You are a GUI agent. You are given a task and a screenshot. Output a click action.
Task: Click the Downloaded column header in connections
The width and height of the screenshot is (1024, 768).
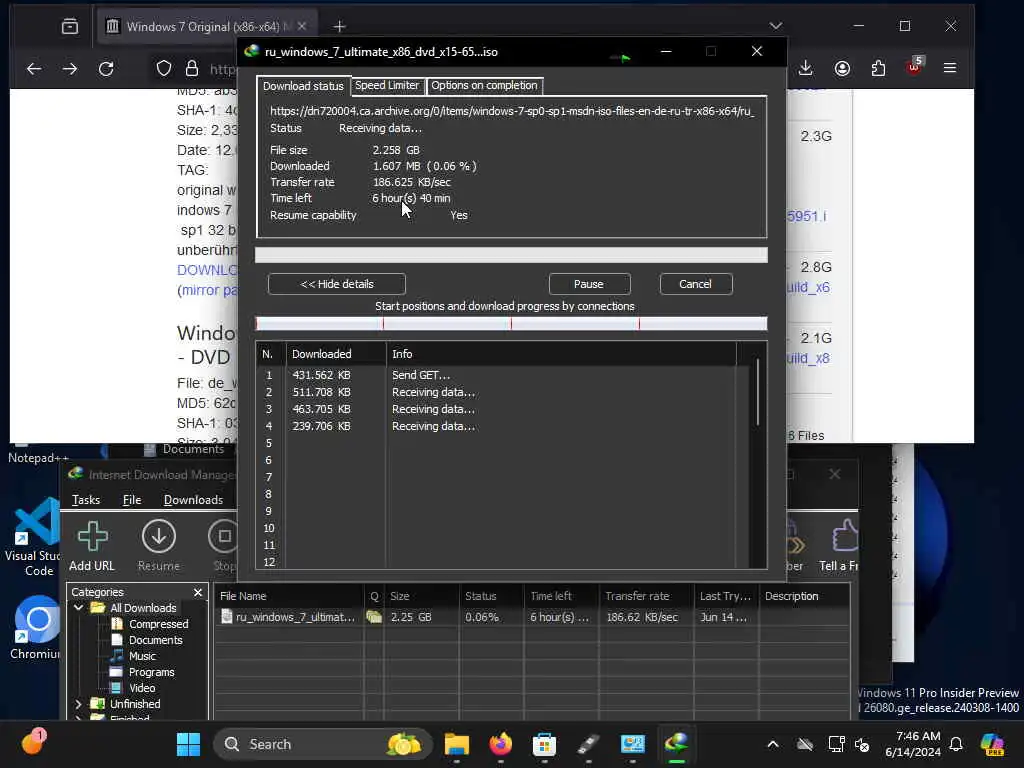point(336,354)
